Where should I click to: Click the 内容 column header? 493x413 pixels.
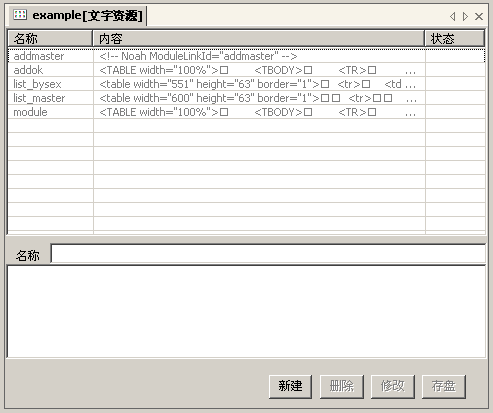[259, 39]
